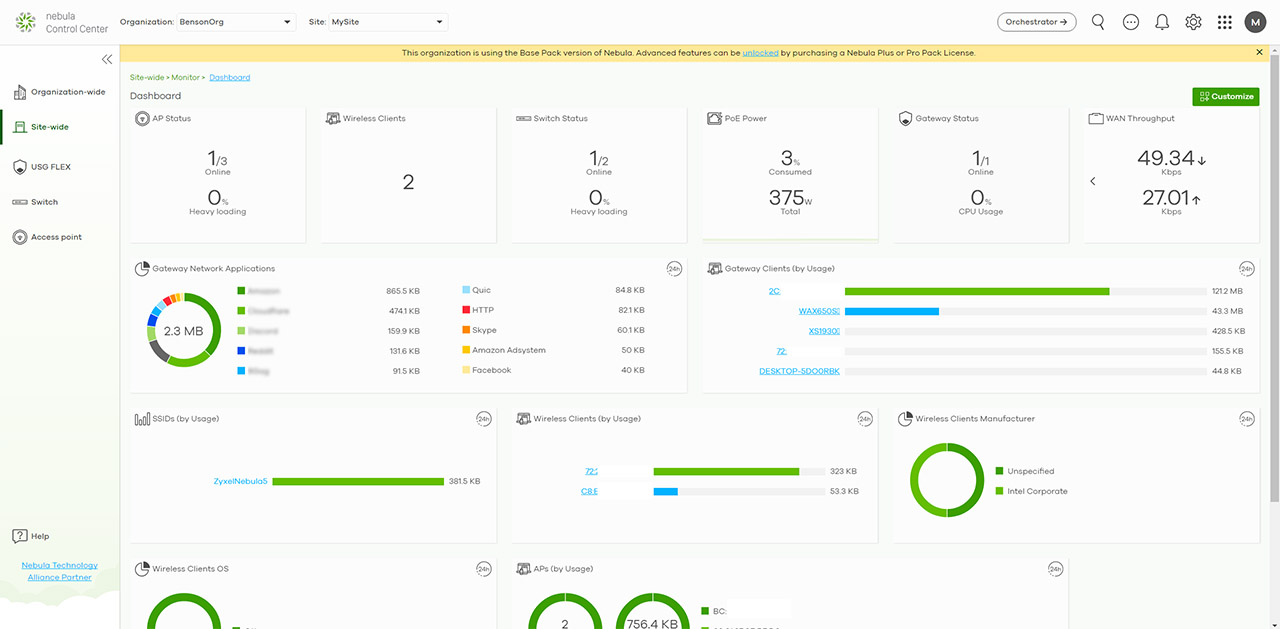
Task: Click the Nebula Control Center logo
Action: tap(62, 22)
